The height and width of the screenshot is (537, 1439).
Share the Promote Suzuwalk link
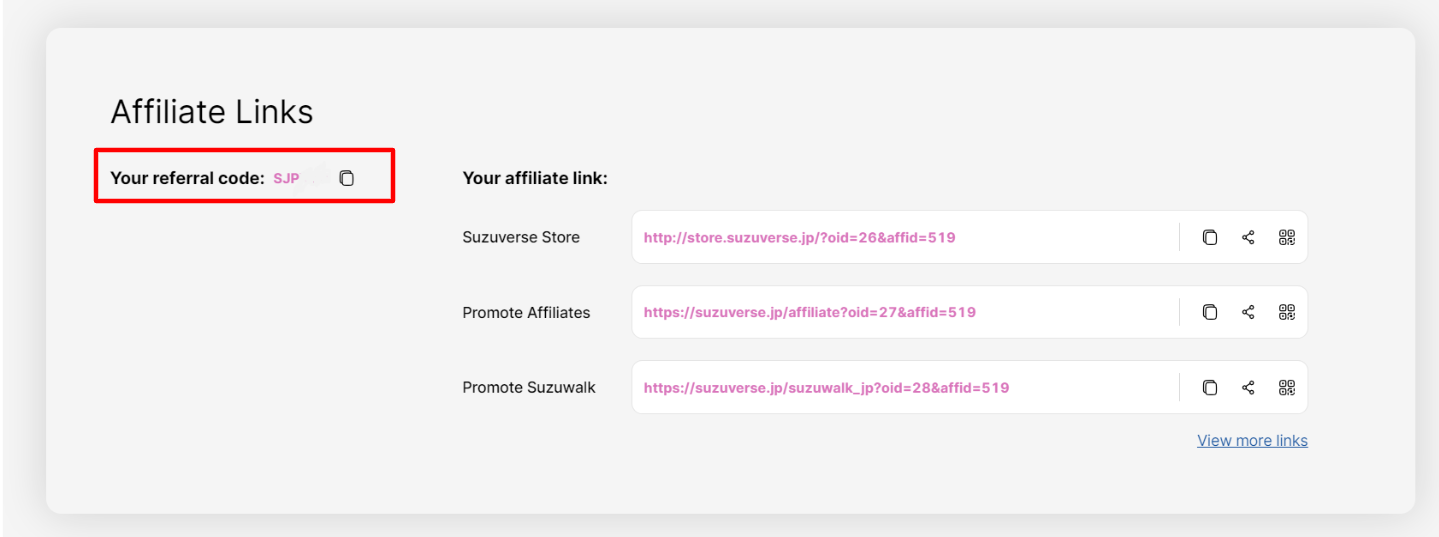coord(1248,387)
